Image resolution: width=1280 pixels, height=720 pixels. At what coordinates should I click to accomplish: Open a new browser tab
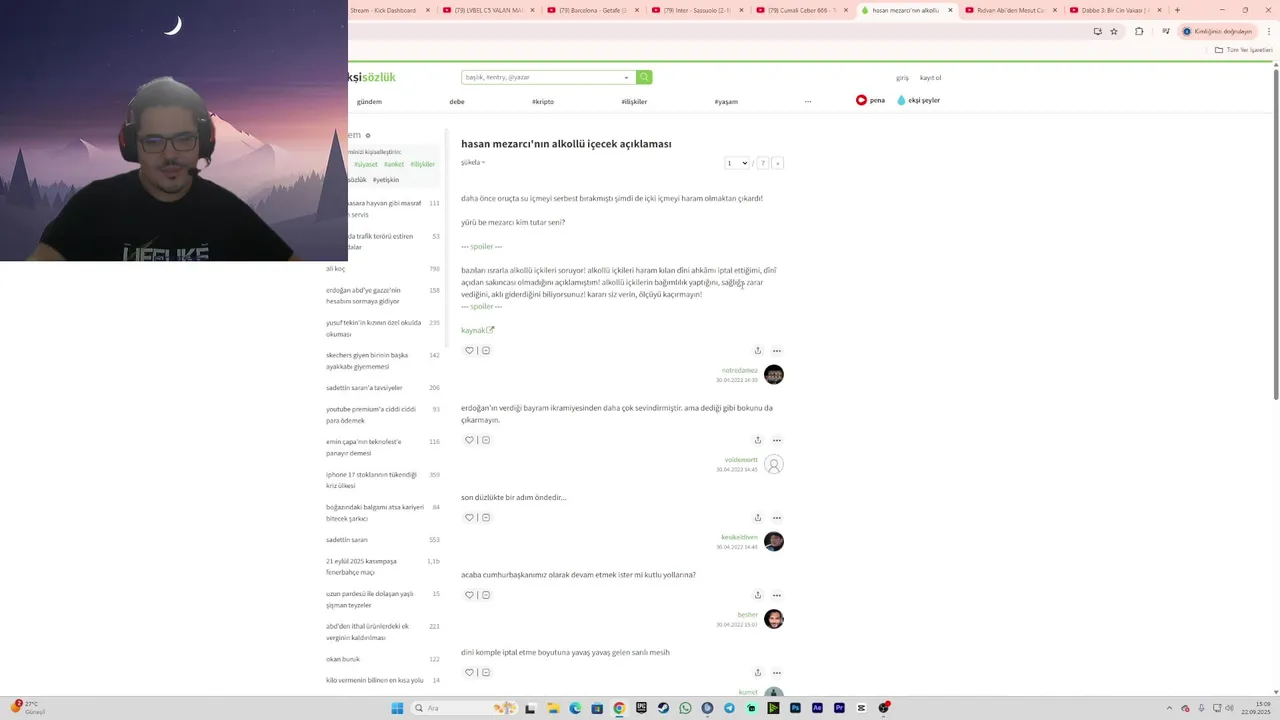[x=1177, y=10]
